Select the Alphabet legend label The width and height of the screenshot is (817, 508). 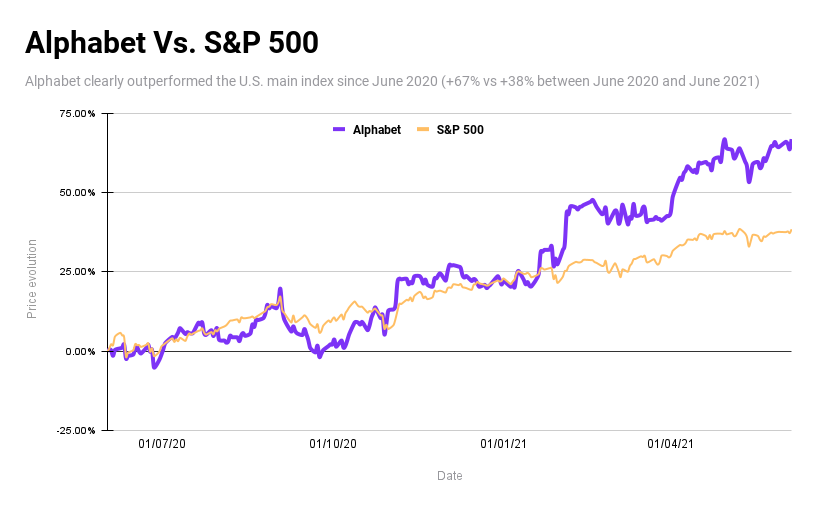[377, 130]
